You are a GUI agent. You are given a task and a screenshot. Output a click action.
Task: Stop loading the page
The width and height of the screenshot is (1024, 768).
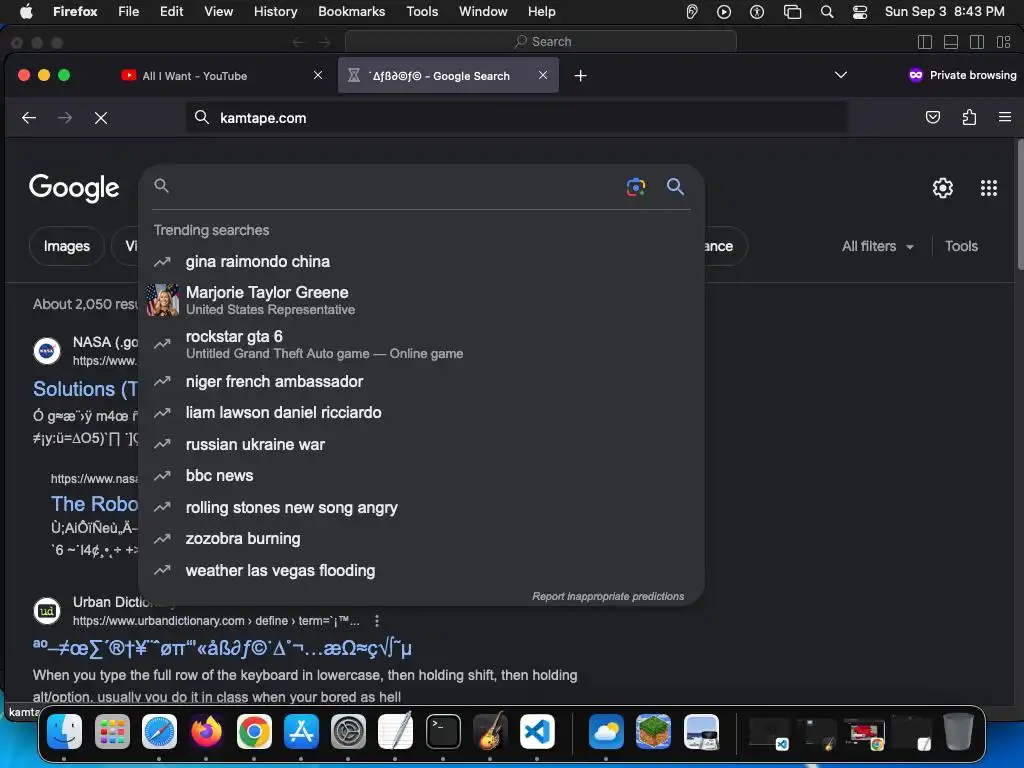[x=101, y=118]
